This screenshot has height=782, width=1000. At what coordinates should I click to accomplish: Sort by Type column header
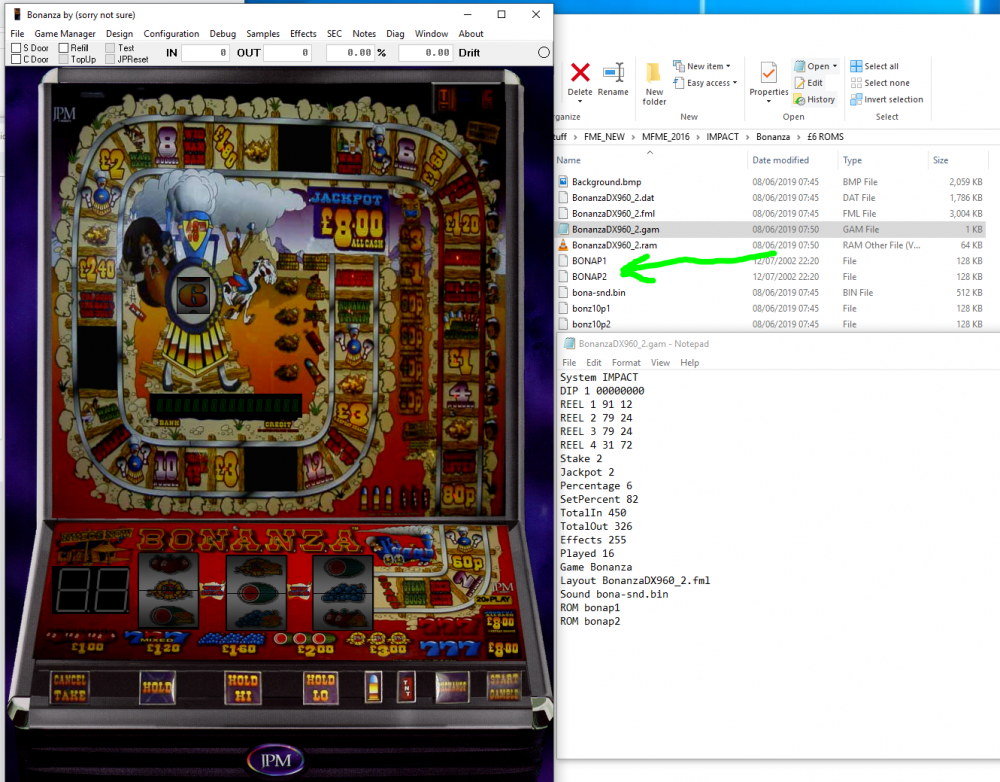pyautogui.click(x=852, y=160)
